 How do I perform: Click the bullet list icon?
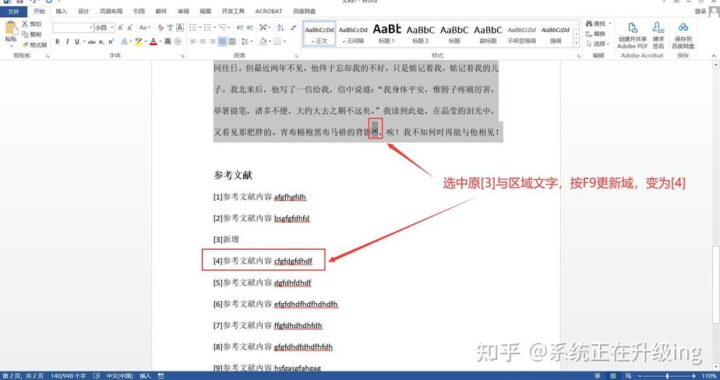click(x=194, y=28)
